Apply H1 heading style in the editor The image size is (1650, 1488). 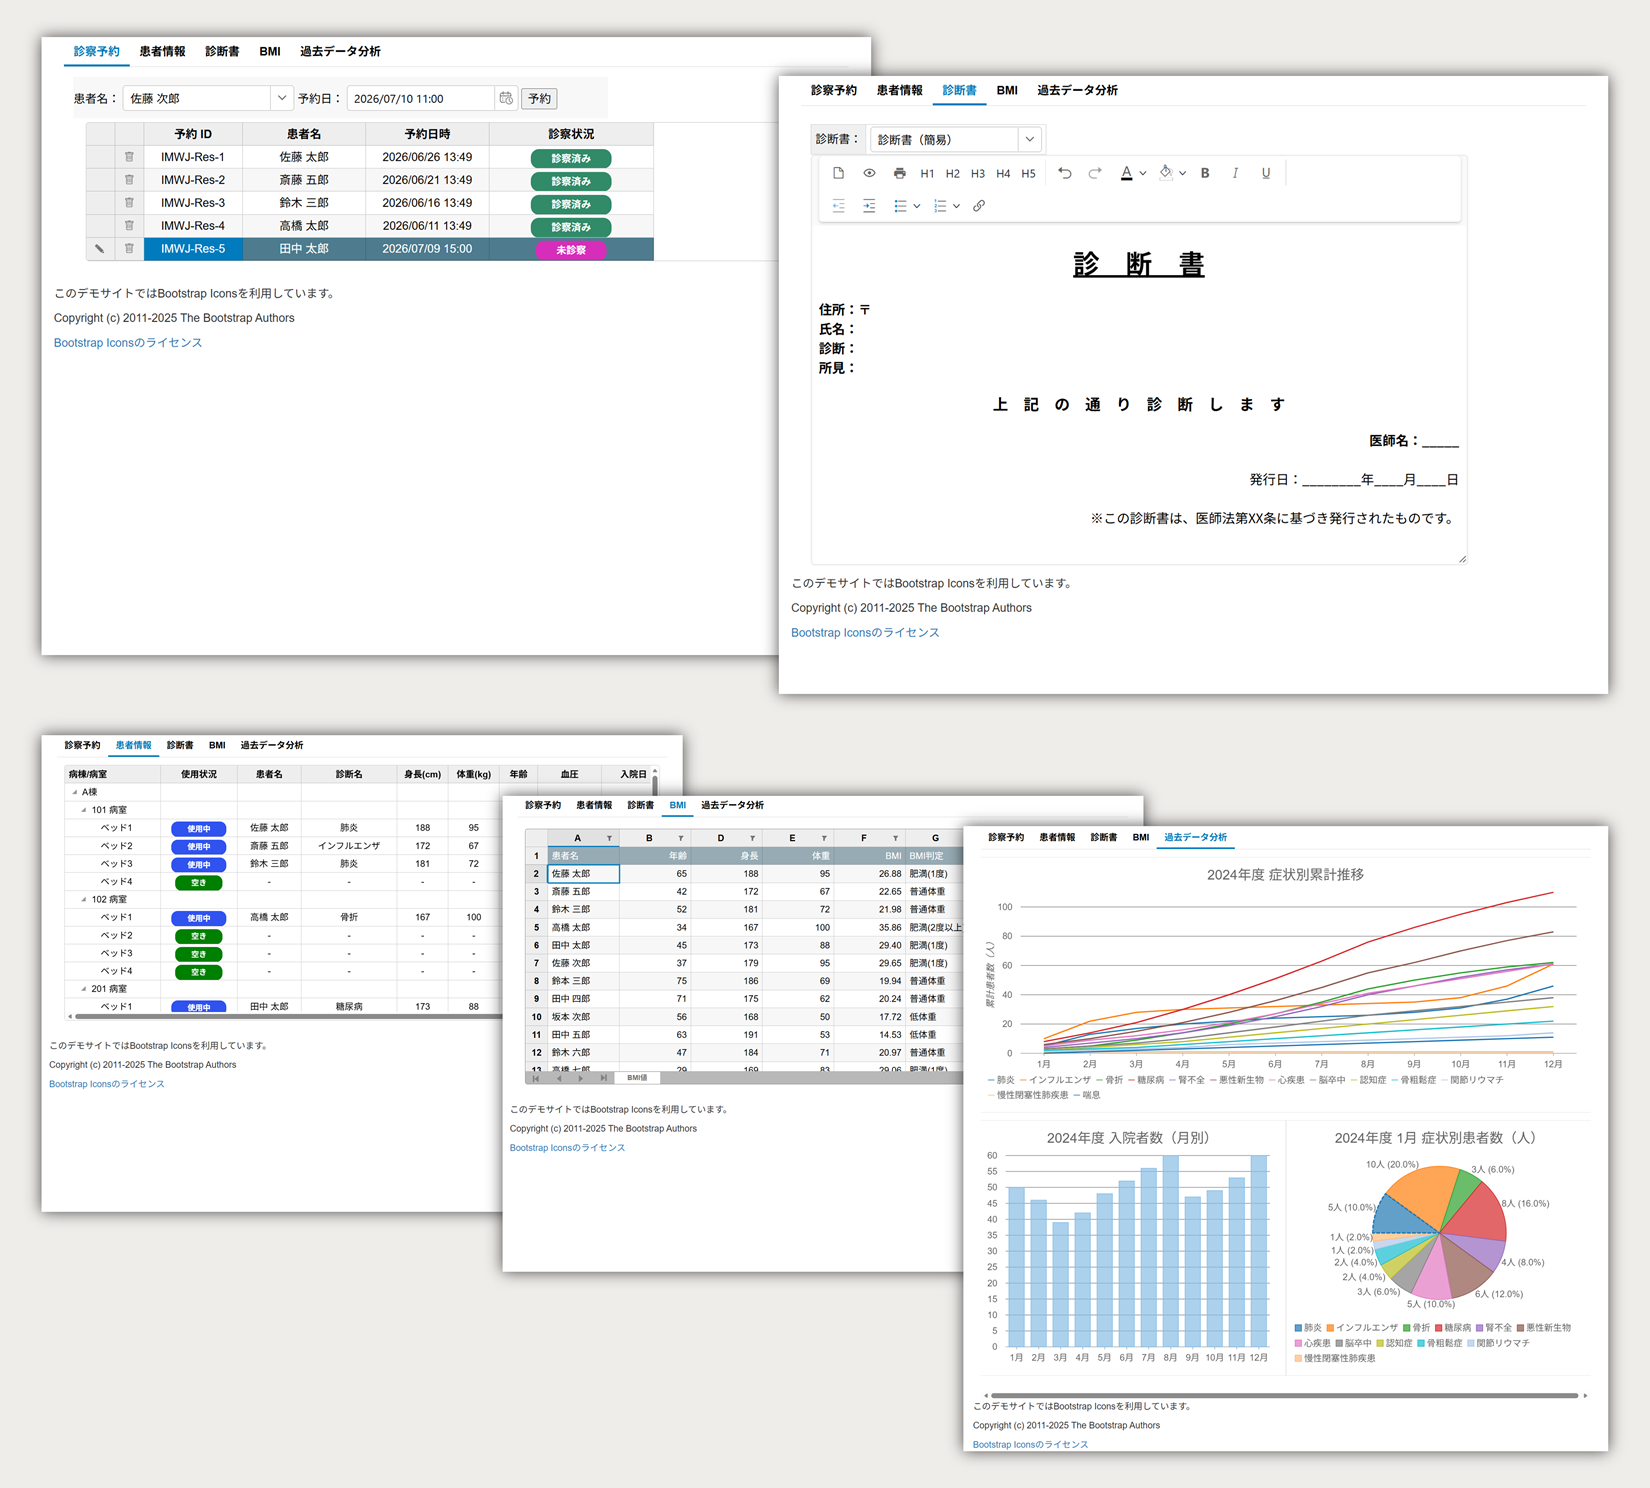pyautogui.click(x=927, y=174)
